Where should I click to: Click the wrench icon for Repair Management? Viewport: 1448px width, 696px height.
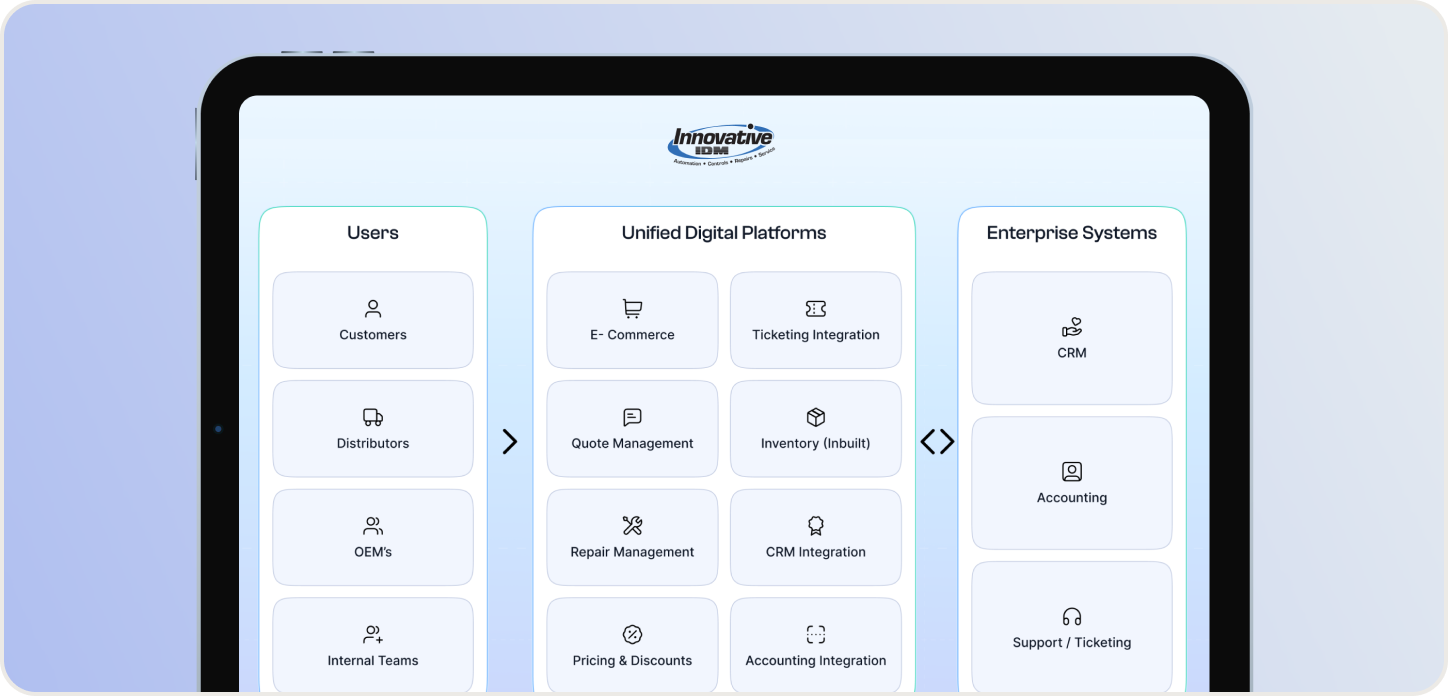(632, 526)
